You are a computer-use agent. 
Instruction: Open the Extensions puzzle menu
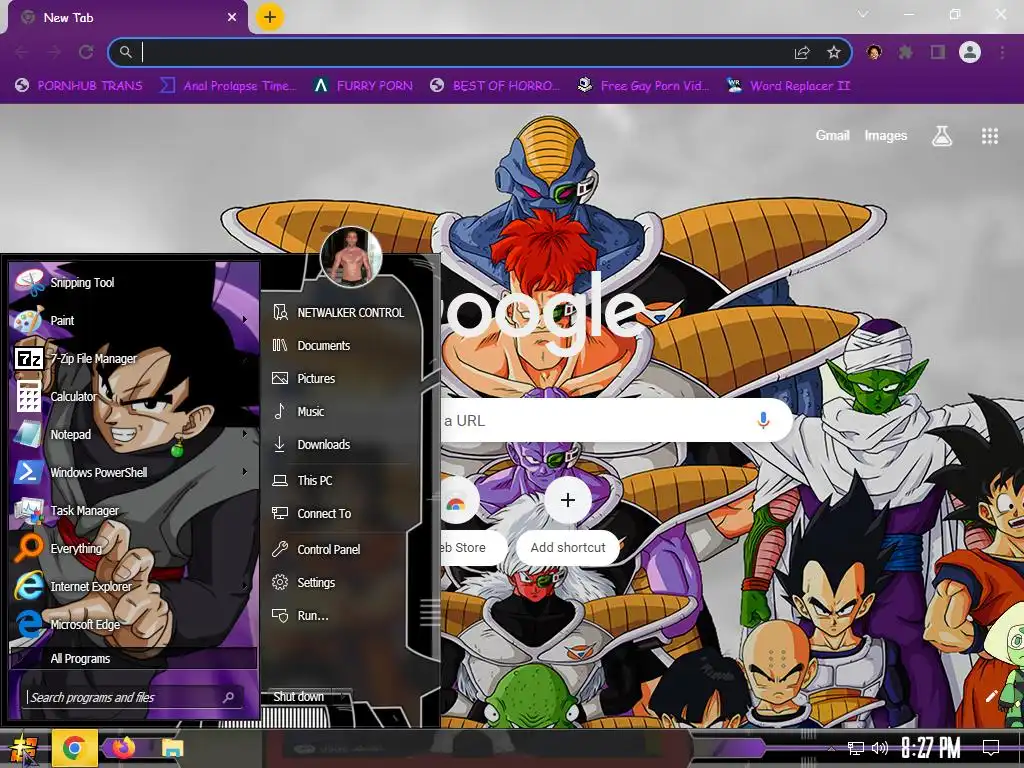click(906, 52)
